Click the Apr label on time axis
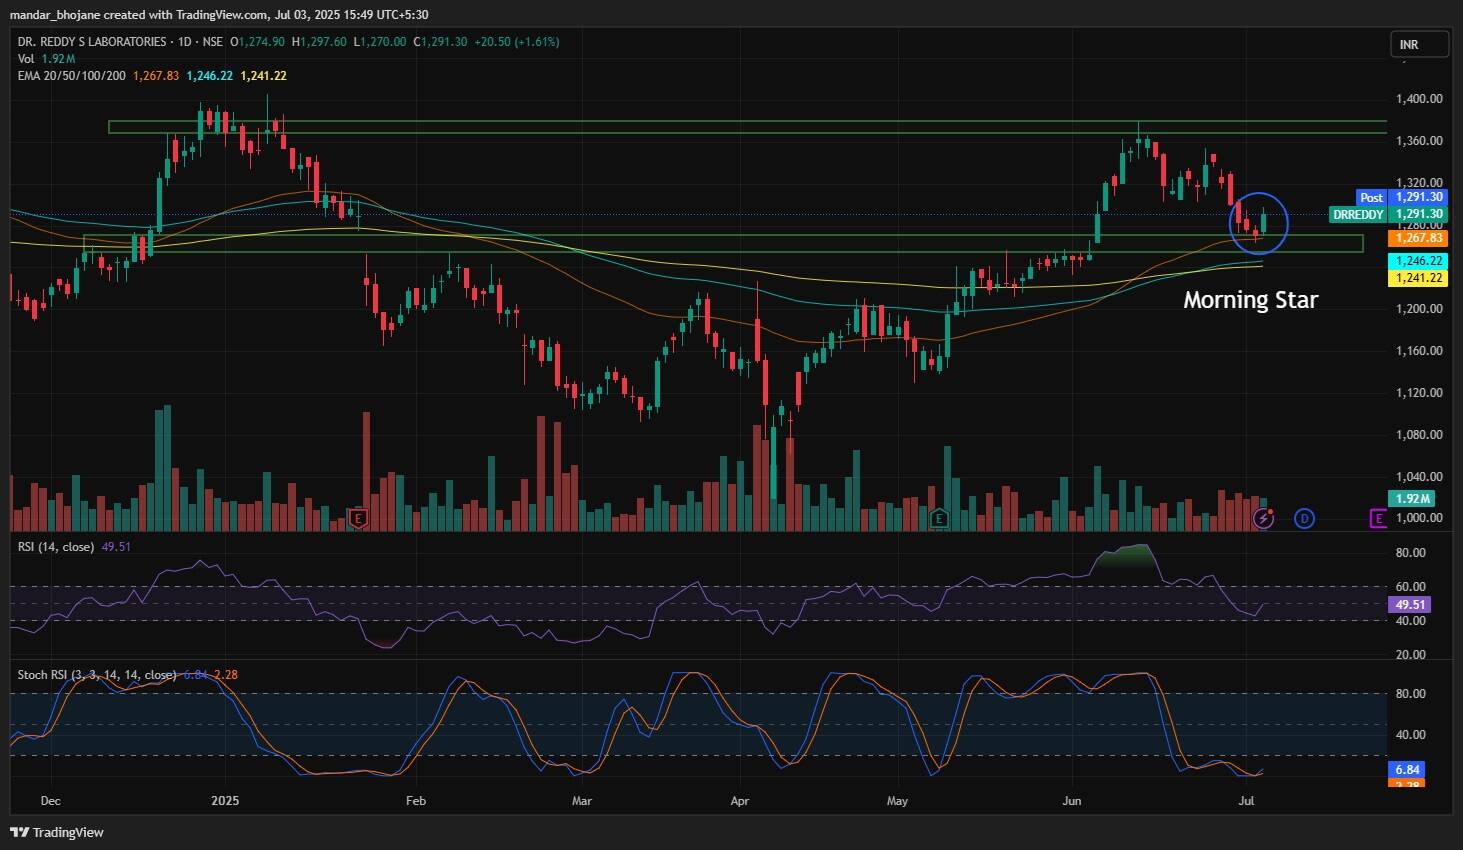This screenshot has width=1463, height=850. tap(740, 801)
